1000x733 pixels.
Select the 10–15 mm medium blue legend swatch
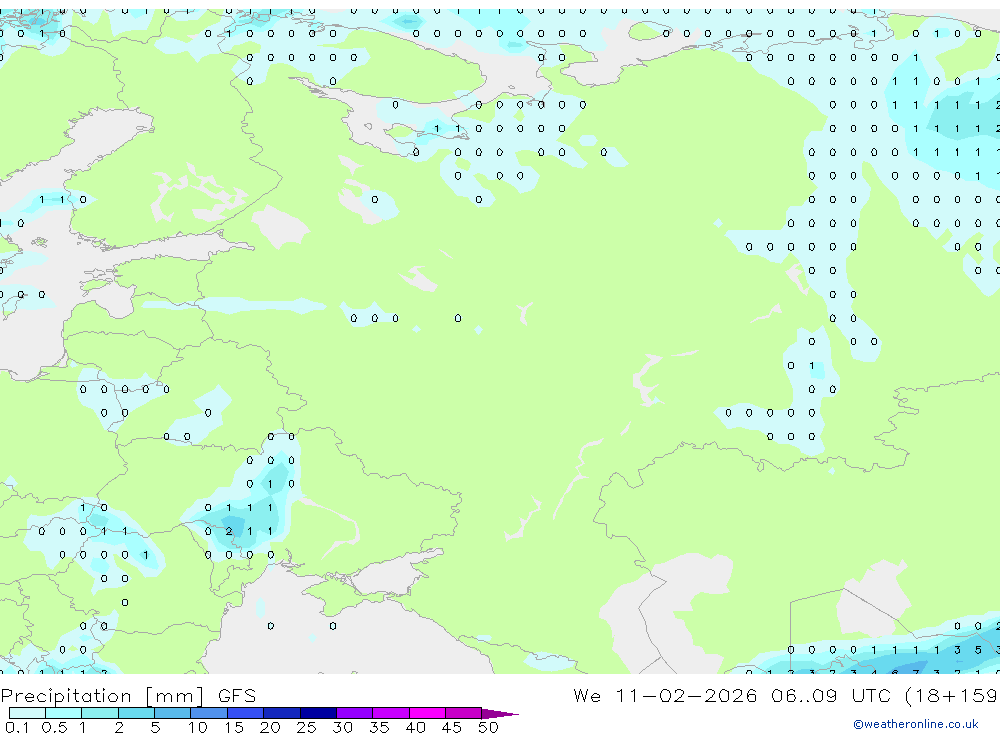pyautogui.click(x=209, y=713)
